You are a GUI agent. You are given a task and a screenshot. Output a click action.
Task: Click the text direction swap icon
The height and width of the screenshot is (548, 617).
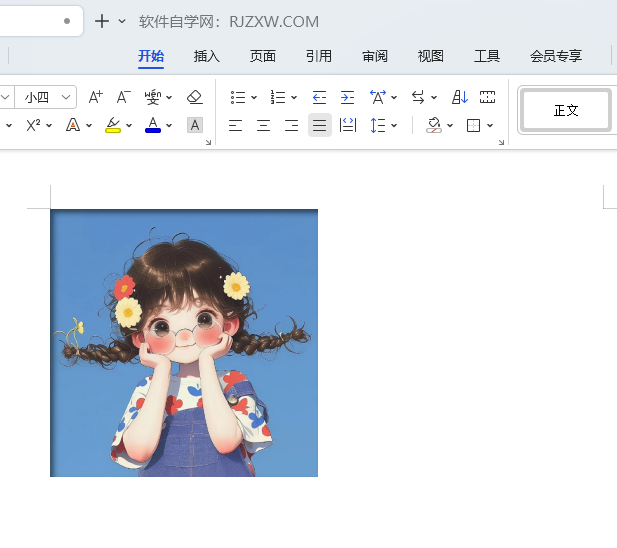[418, 97]
